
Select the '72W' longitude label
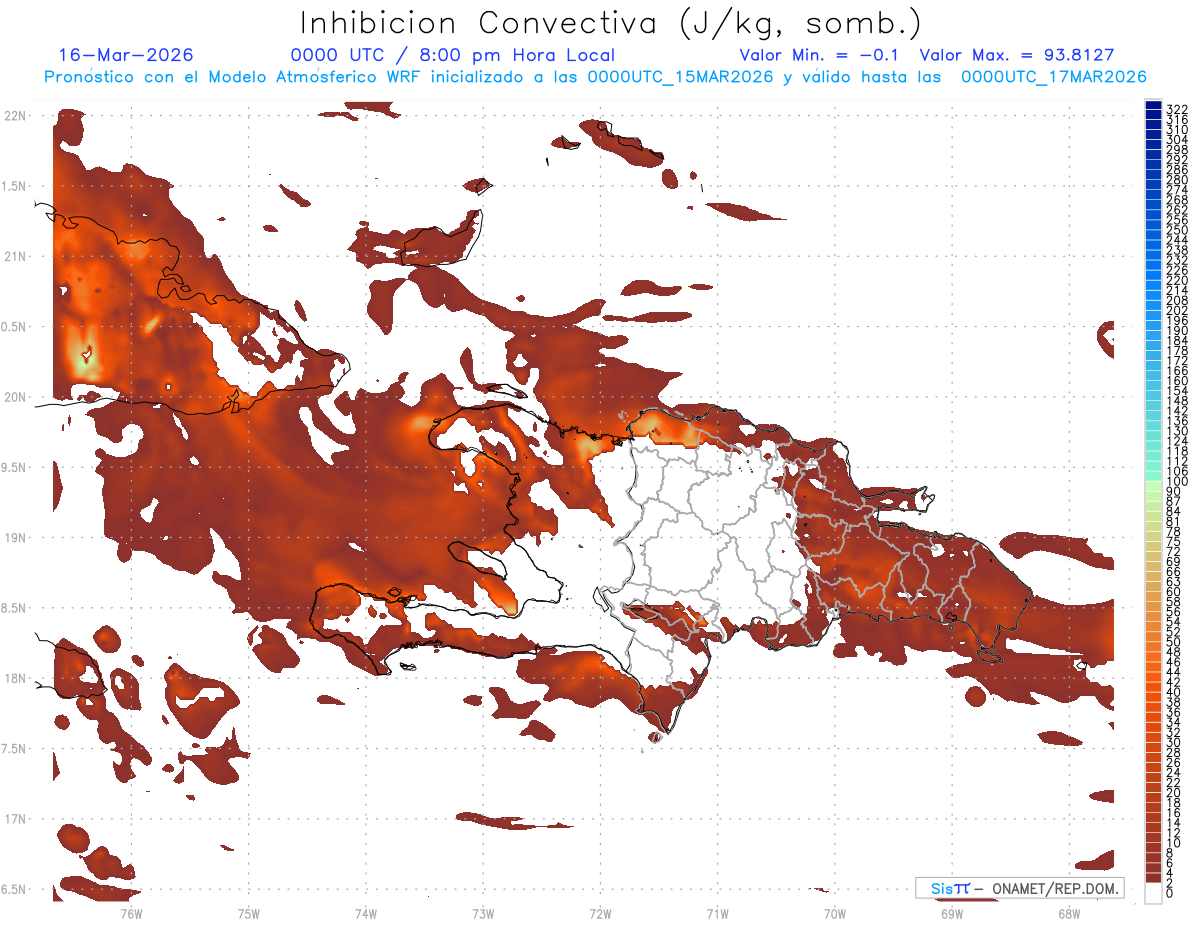601,912
